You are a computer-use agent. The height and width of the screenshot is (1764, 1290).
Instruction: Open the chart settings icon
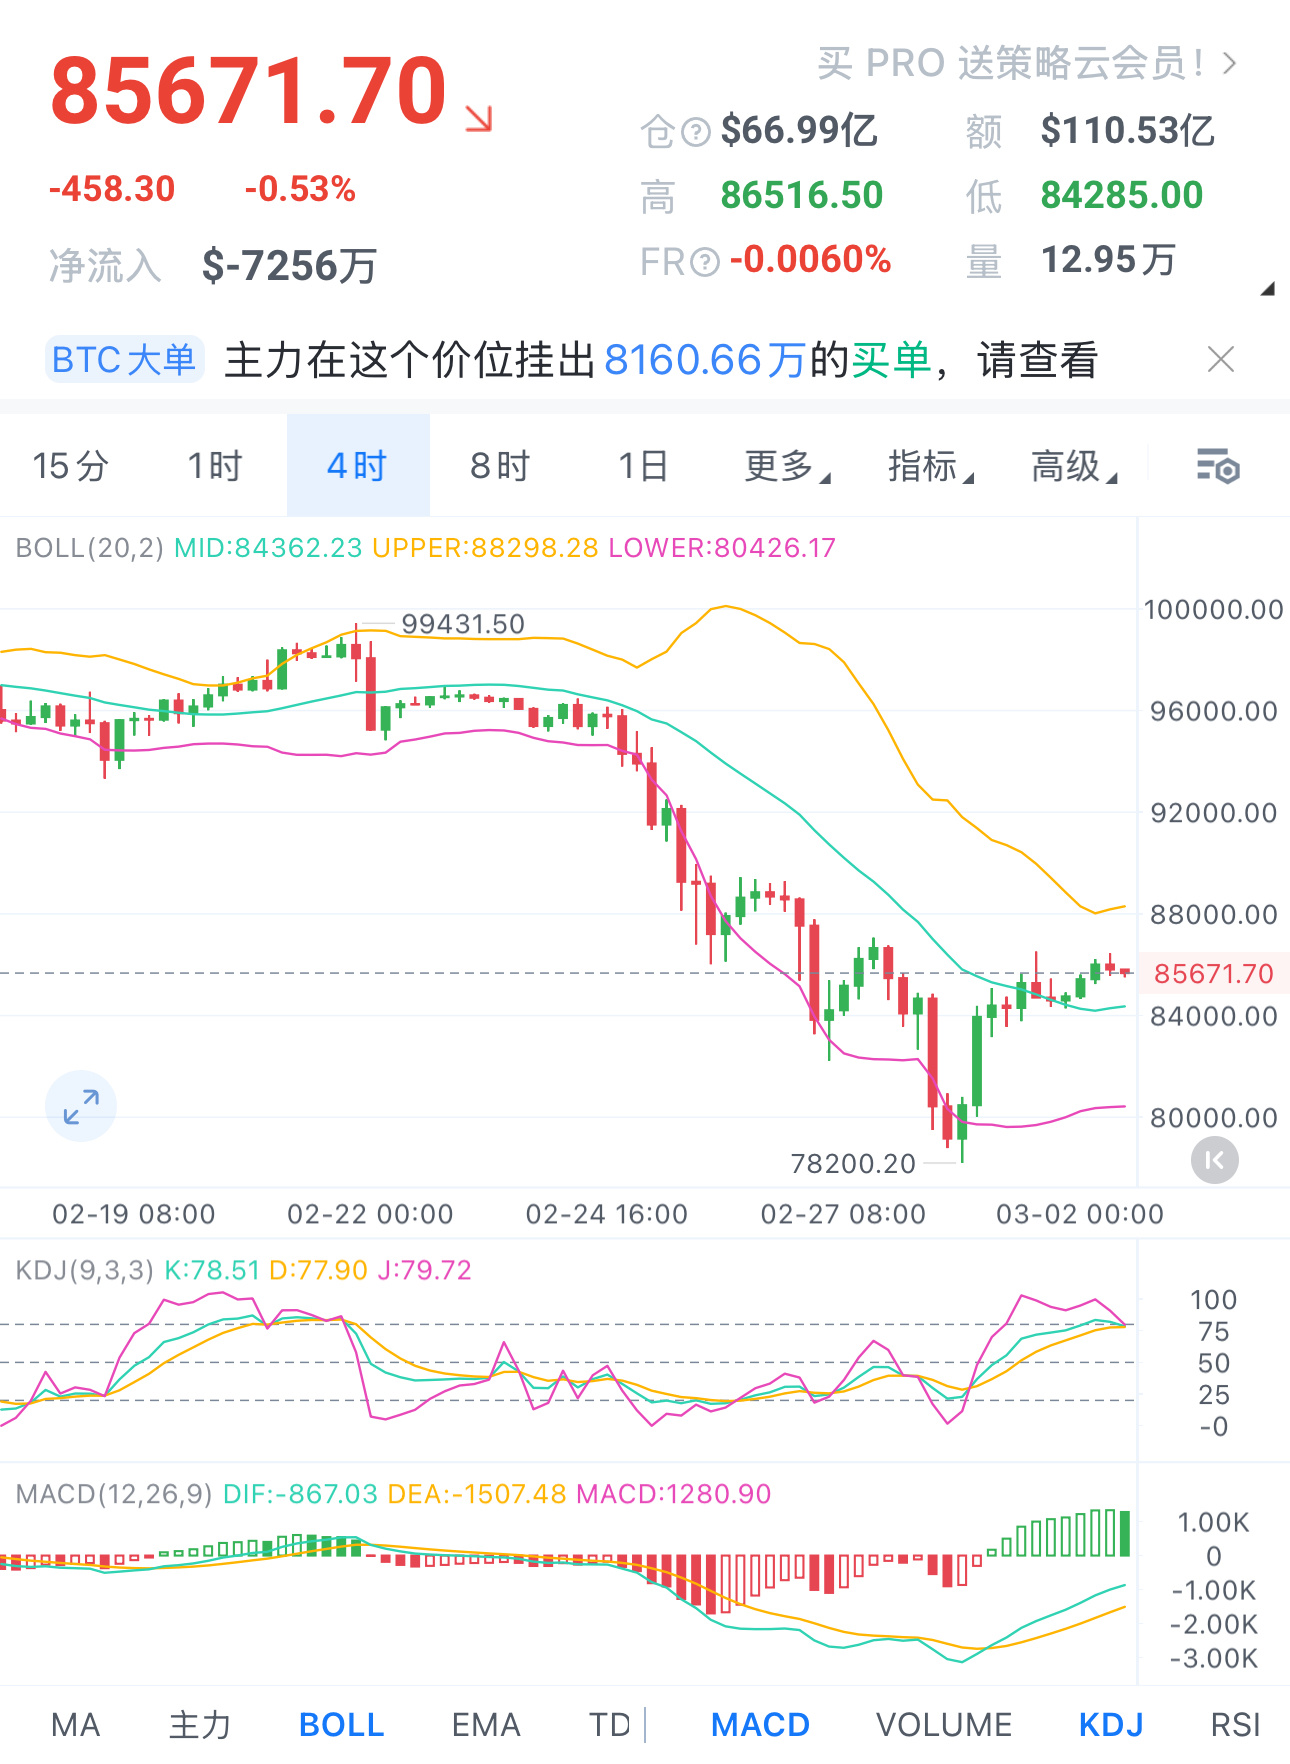click(x=1218, y=466)
